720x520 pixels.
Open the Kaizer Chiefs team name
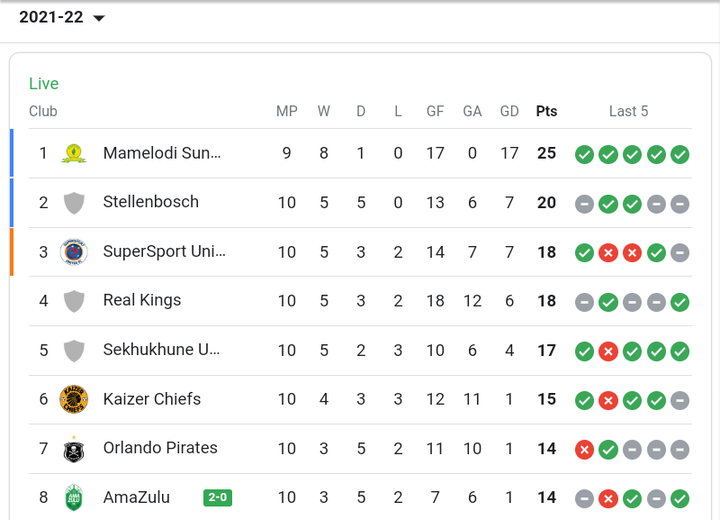(x=152, y=399)
